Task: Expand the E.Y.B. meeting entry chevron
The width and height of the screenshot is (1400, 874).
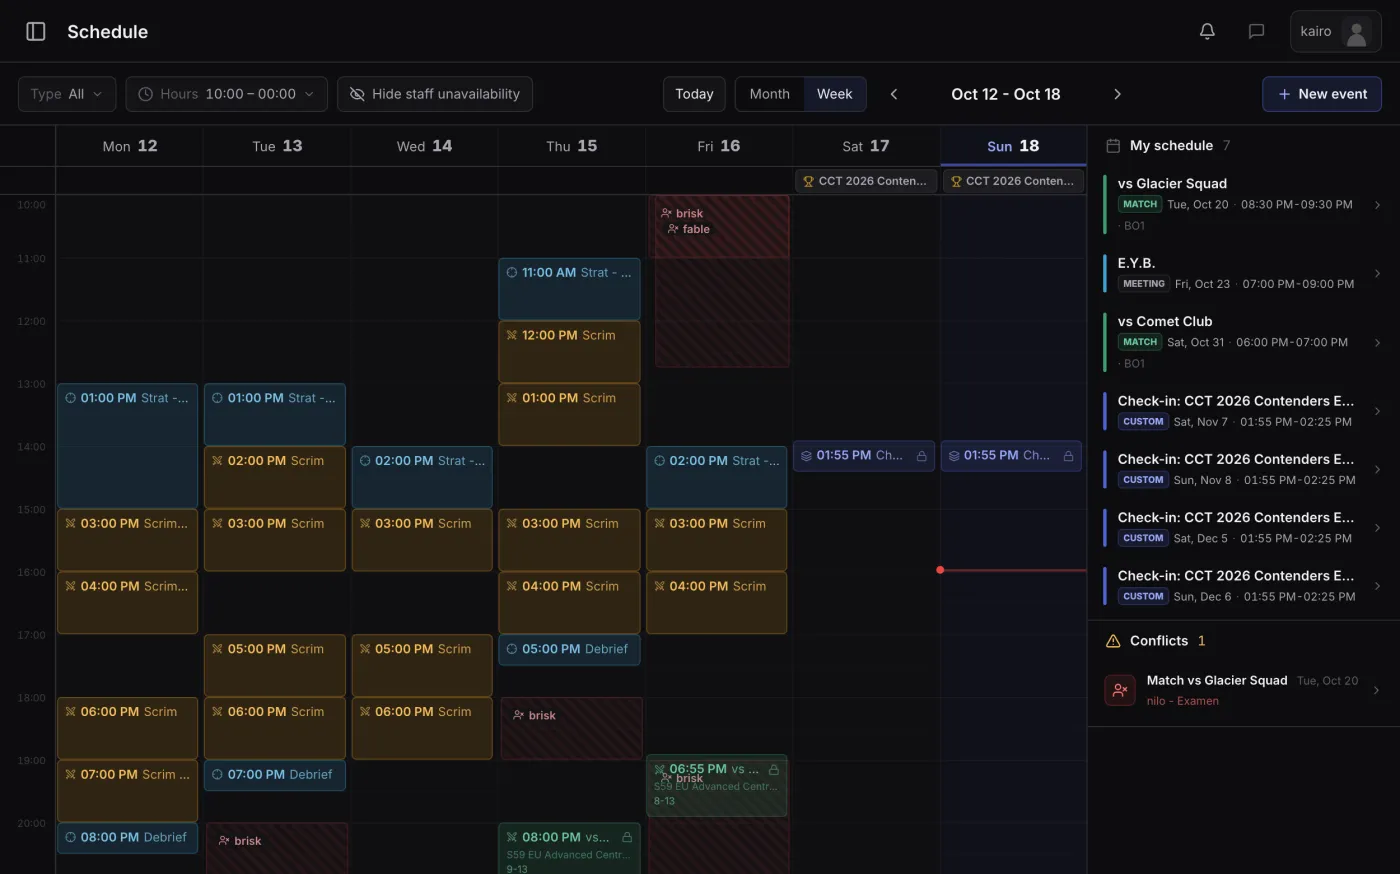Action: [x=1377, y=273]
